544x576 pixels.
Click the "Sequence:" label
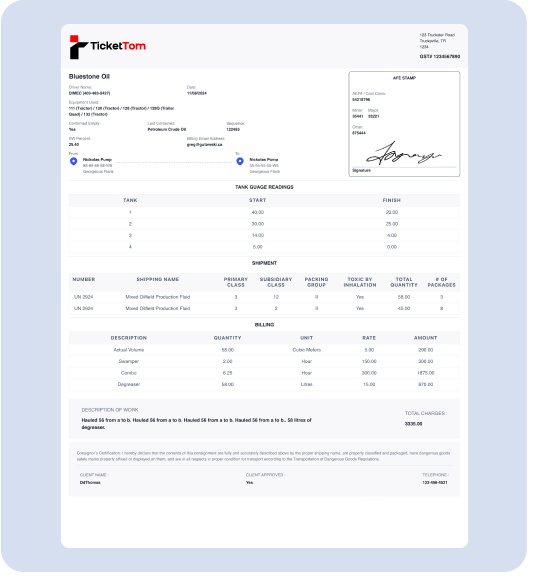click(235, 123)
